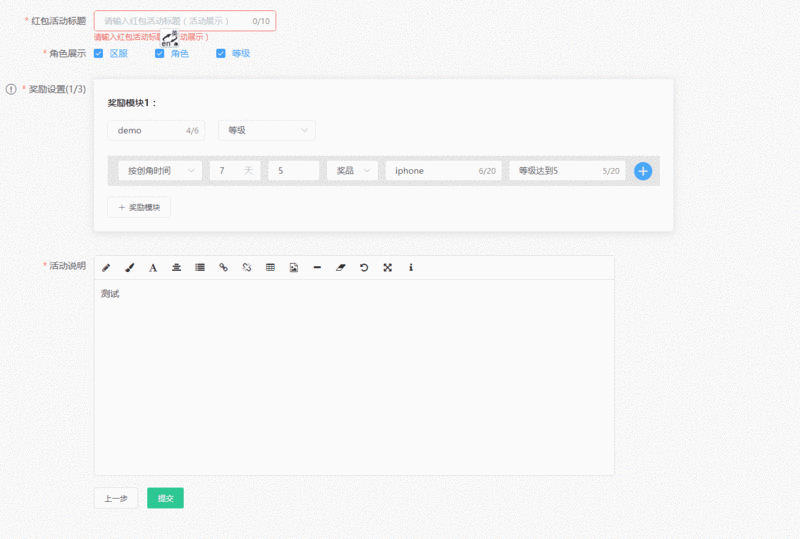
Task: Click the pencil icon in editor toolbar
Action: [x=106, y=267]
